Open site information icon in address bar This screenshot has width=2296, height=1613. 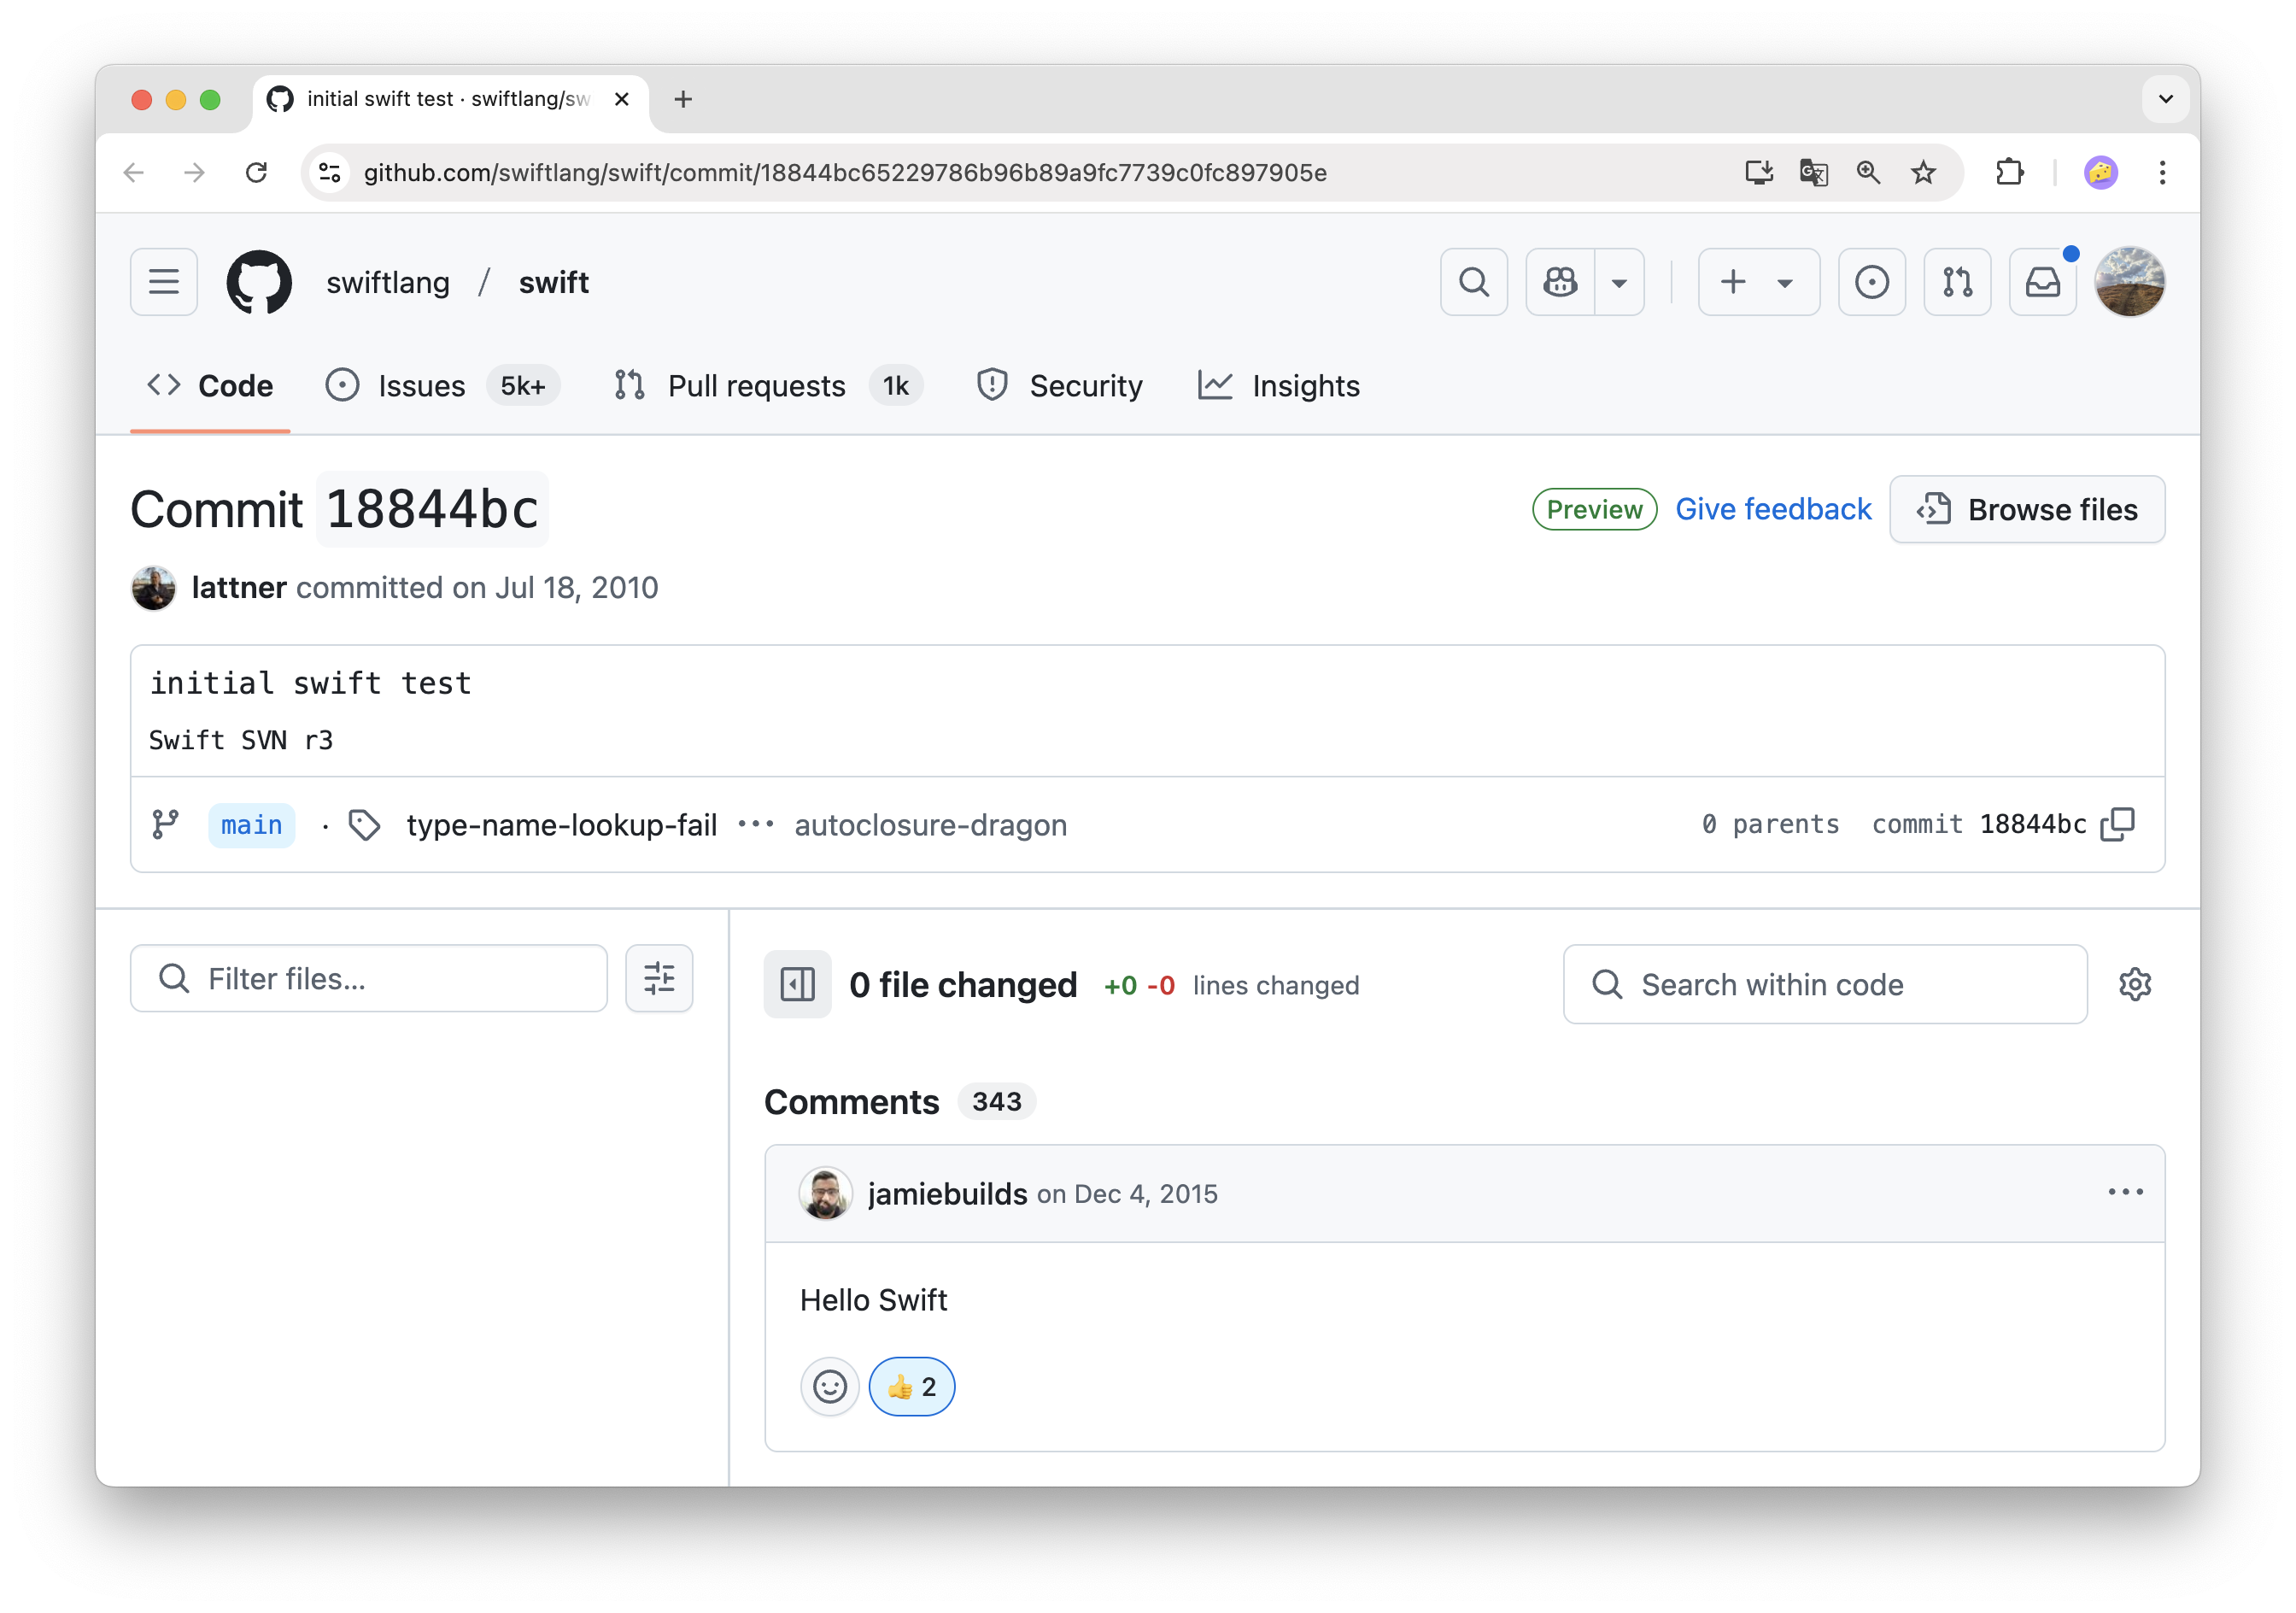click(330, 173)
